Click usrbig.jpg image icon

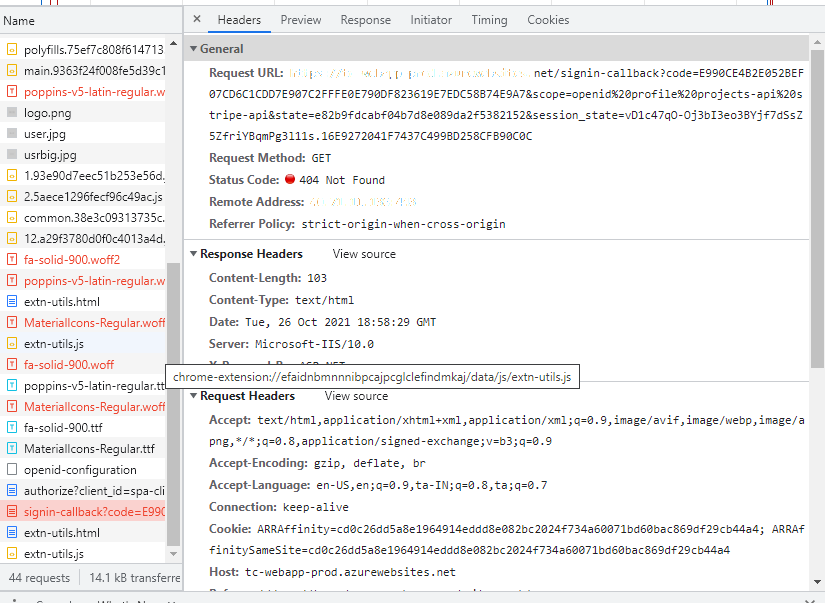pyautogui.click(x=12, y=155)
